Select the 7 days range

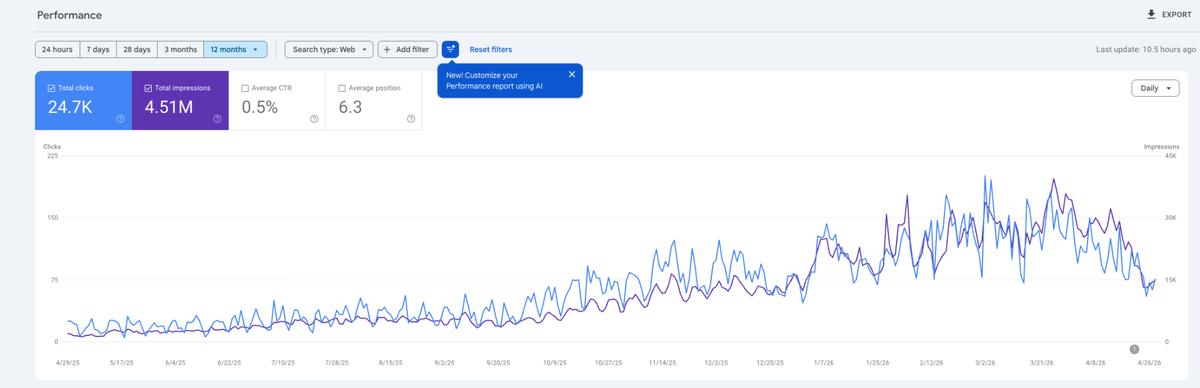click(98, 49)
